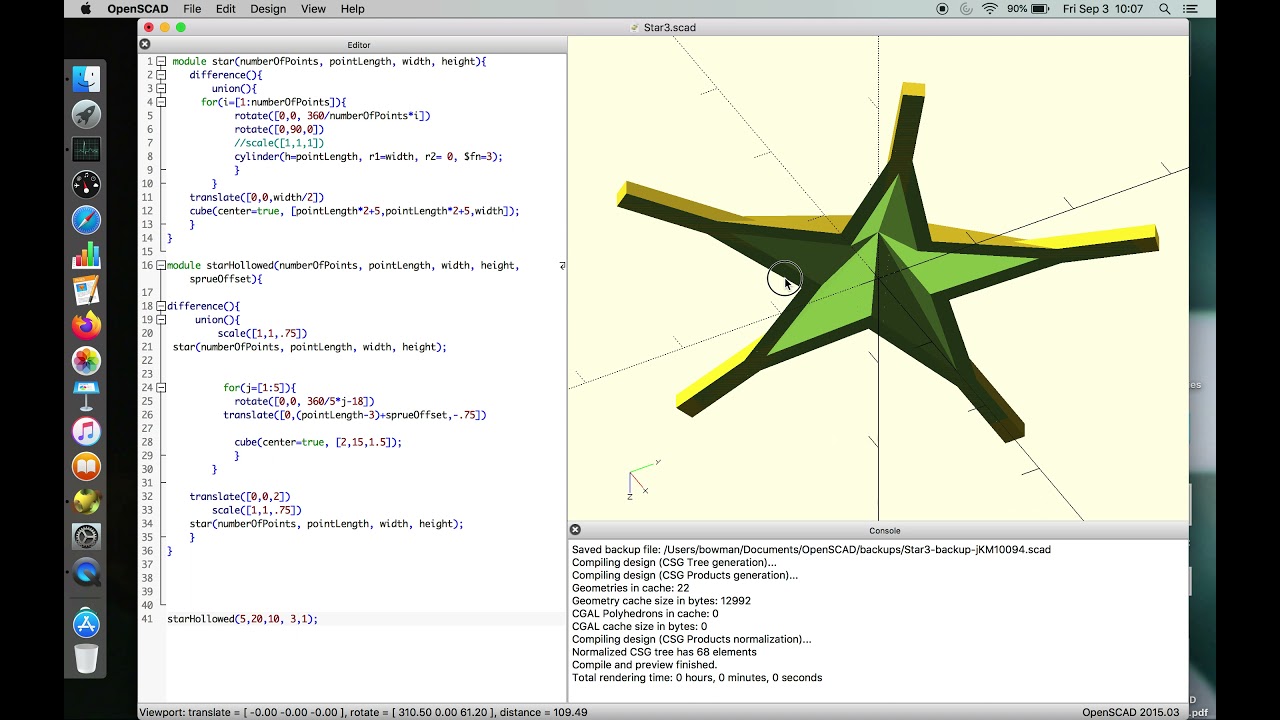1280x720 pixels.
Task: Close the Editor panel with its X icon
Action: pos(144,44)
